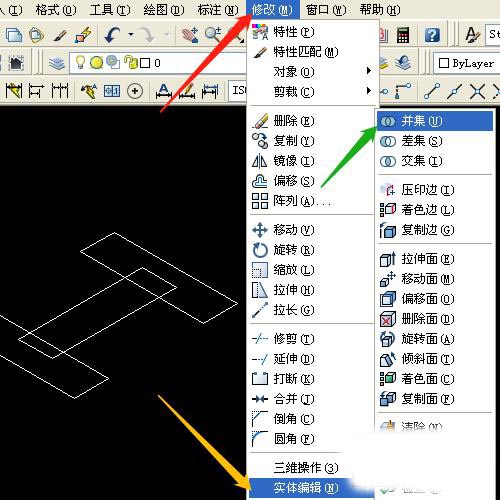
Task: Click 拉伸(H) Stretch menu entry
Action: pyautogui.click(x=312, y=290)
